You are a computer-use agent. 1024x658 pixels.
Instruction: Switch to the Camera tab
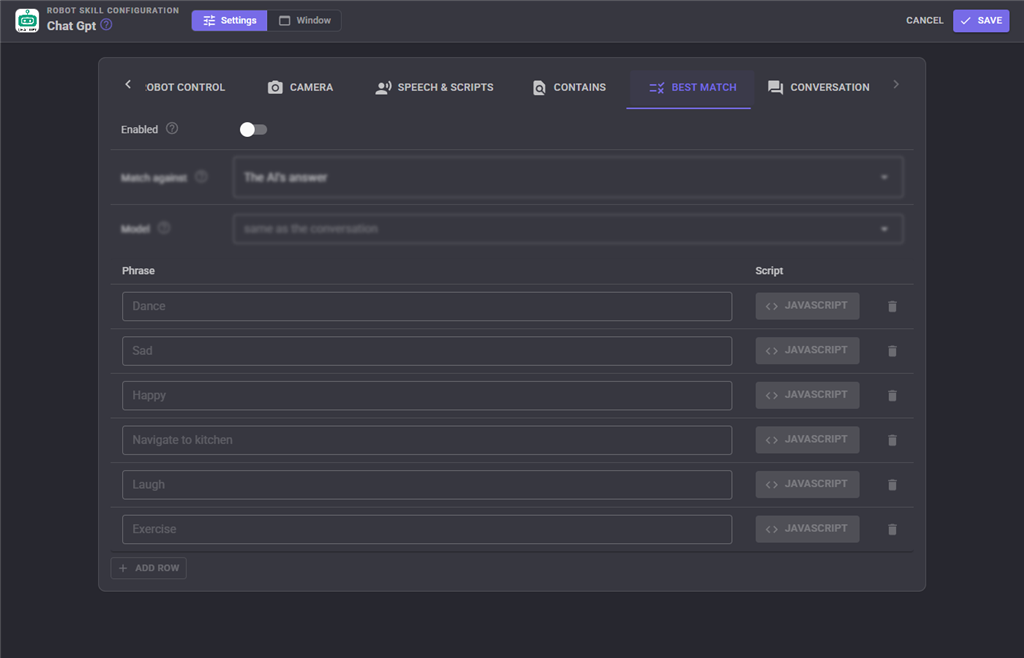(300, 87)
